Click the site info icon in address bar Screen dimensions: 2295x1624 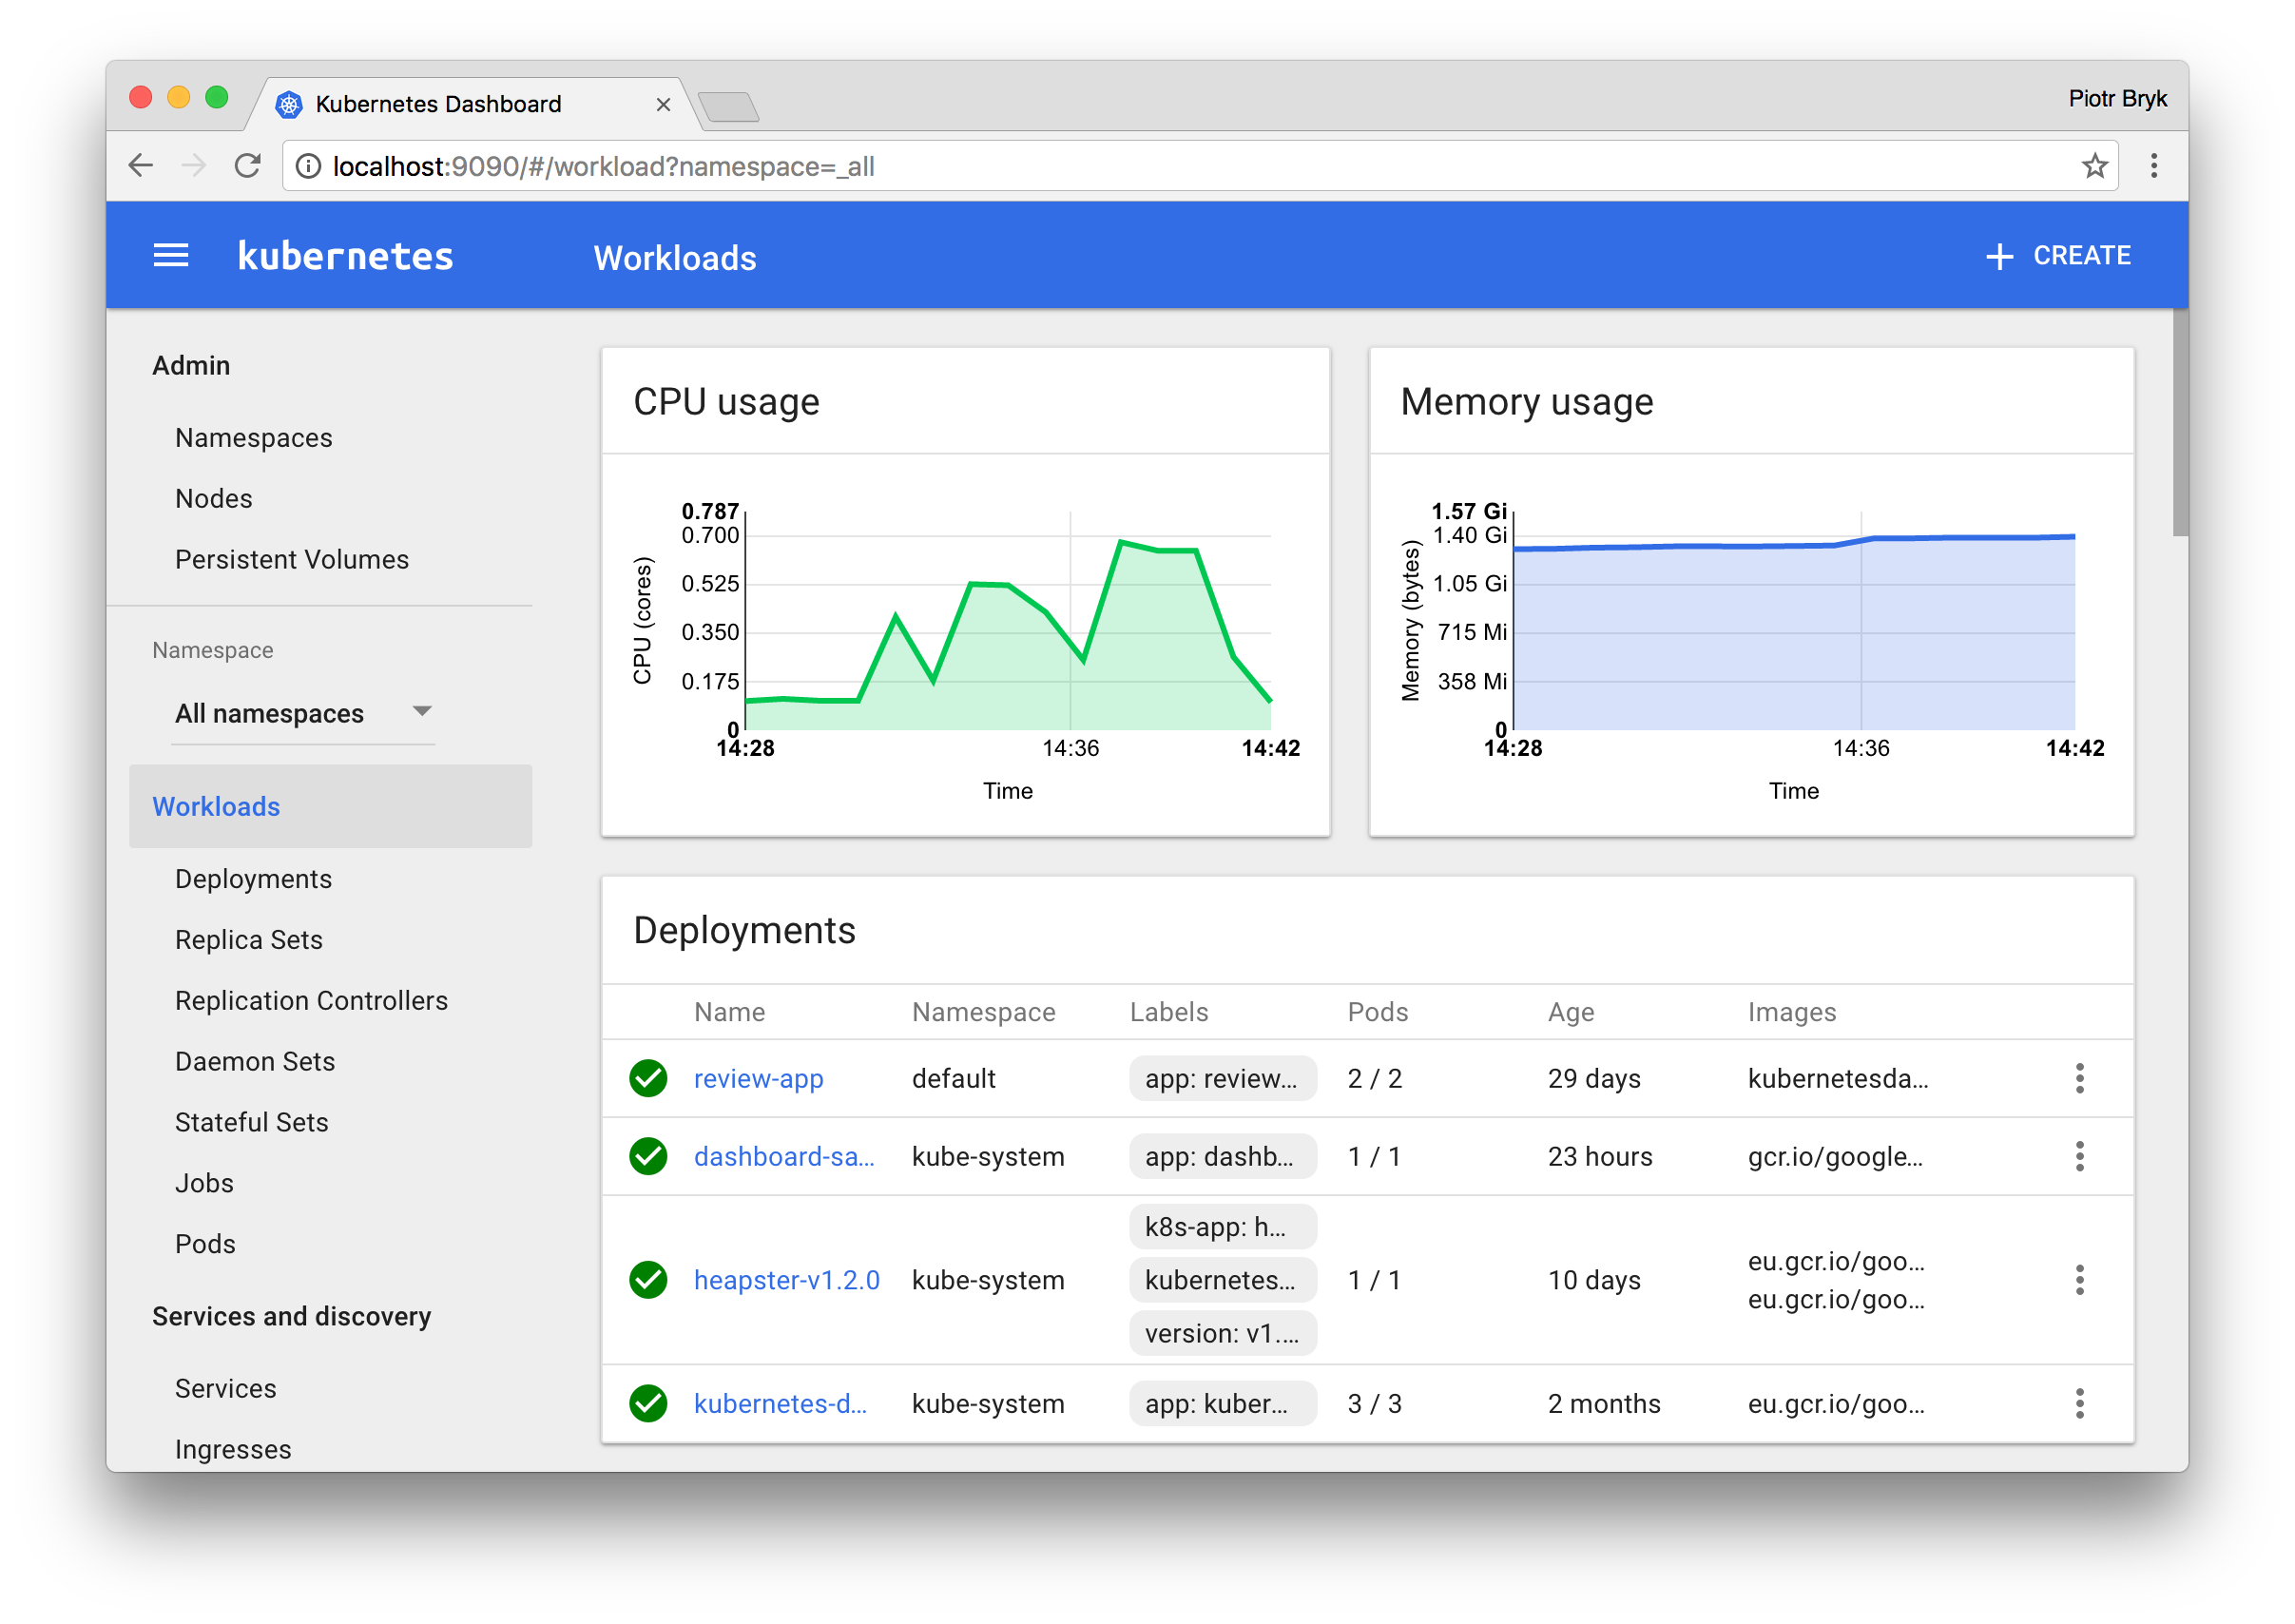(x=309, y=166)
